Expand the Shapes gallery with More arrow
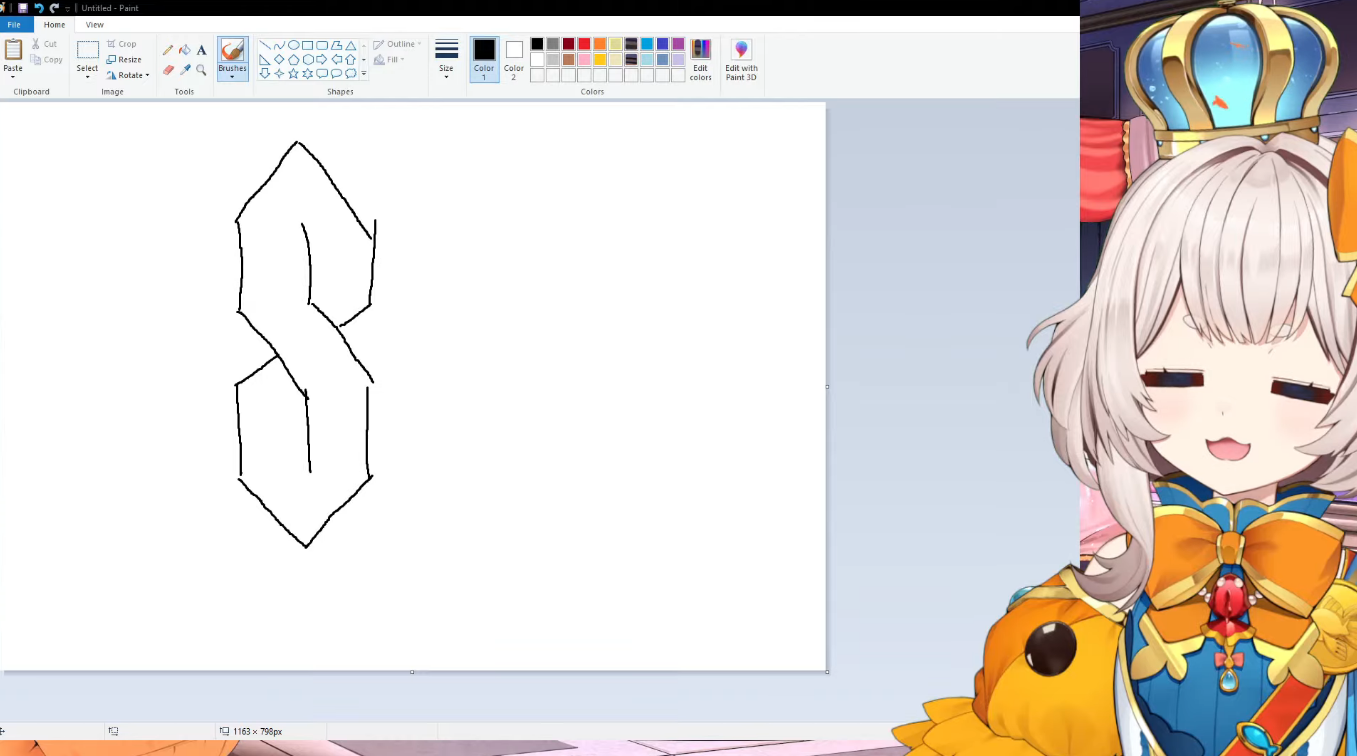 click(364, 74)
